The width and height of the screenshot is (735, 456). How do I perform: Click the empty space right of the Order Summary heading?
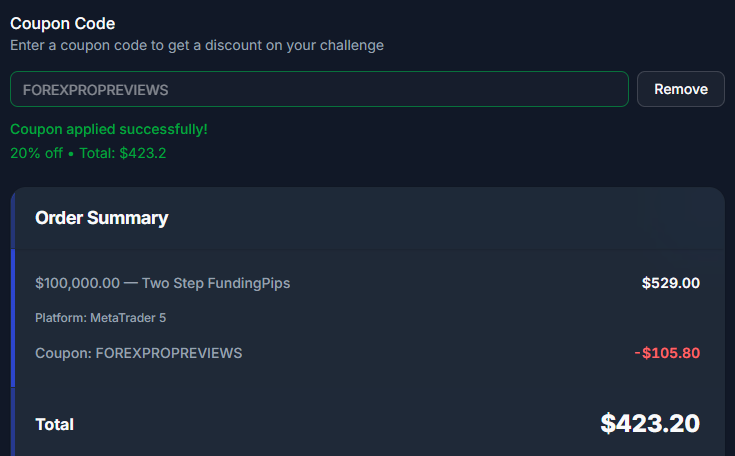450,218
